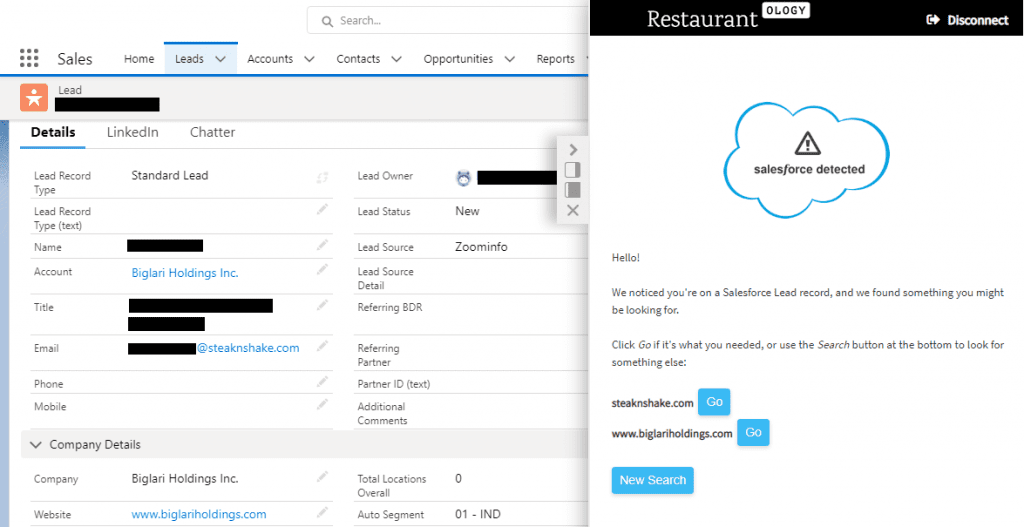1024x527 pixels.
Task: Click the orange Lead record icon
Action: [34, 97]
